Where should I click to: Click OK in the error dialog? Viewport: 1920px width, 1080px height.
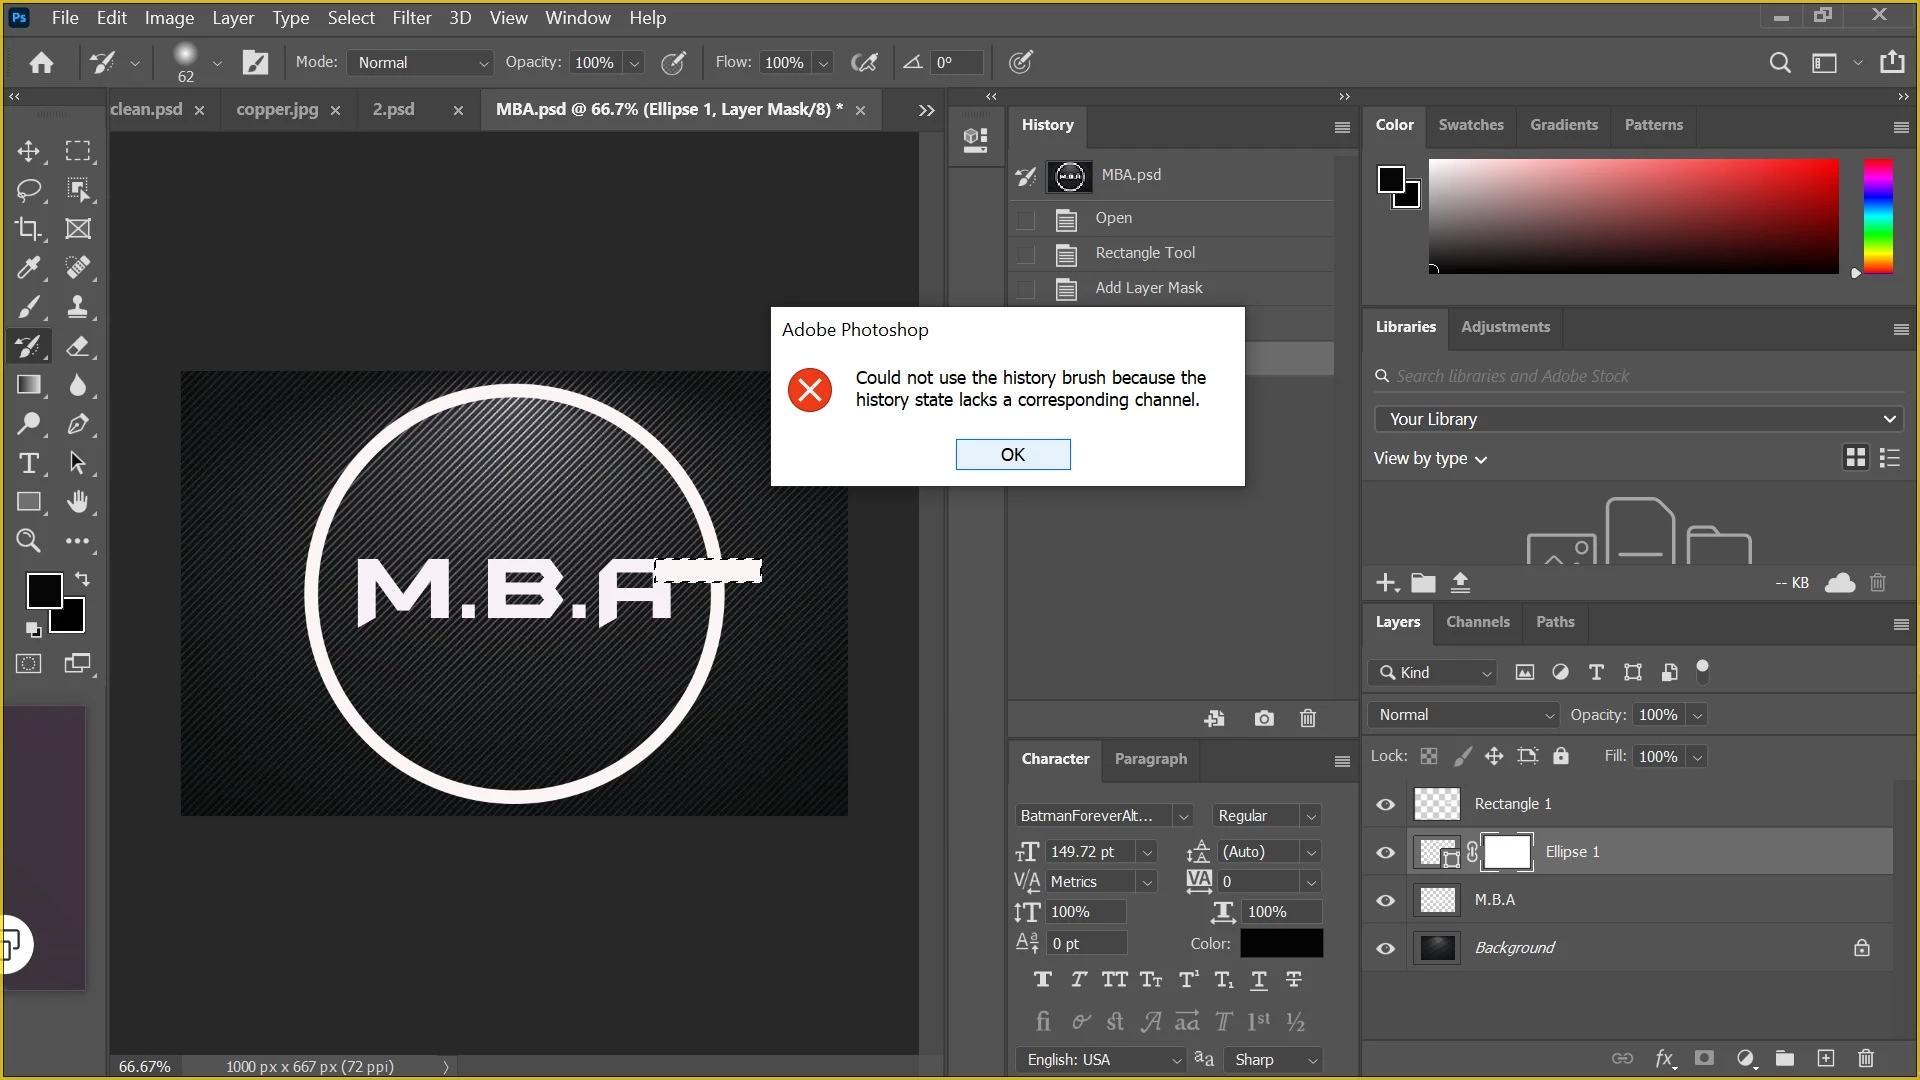click(1012, 454)
